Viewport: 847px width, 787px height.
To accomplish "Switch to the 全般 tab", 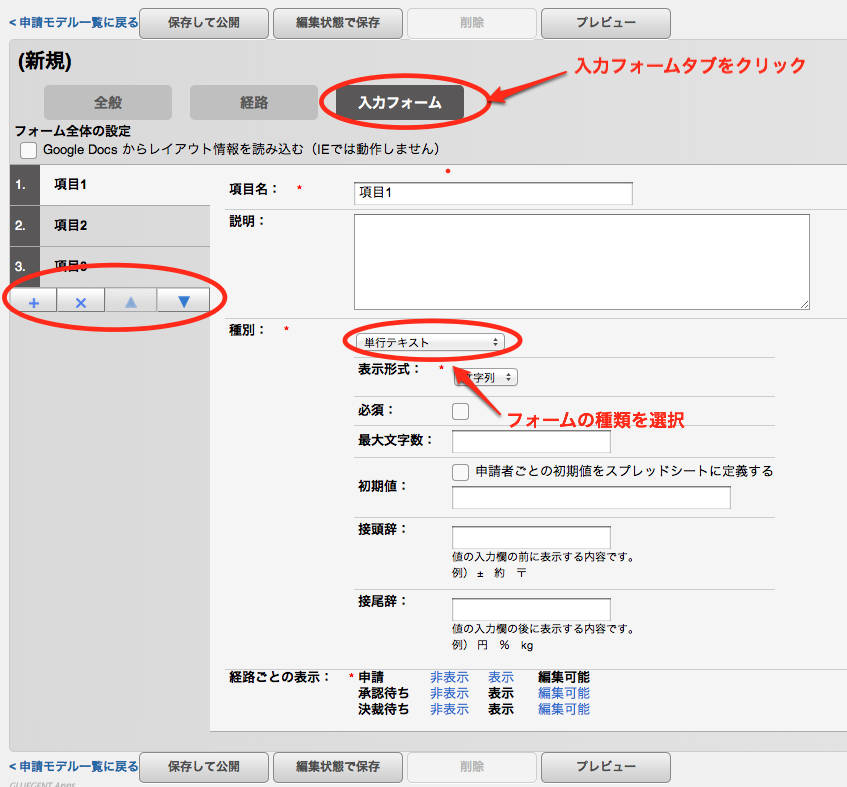I will (x=106, y=102).
